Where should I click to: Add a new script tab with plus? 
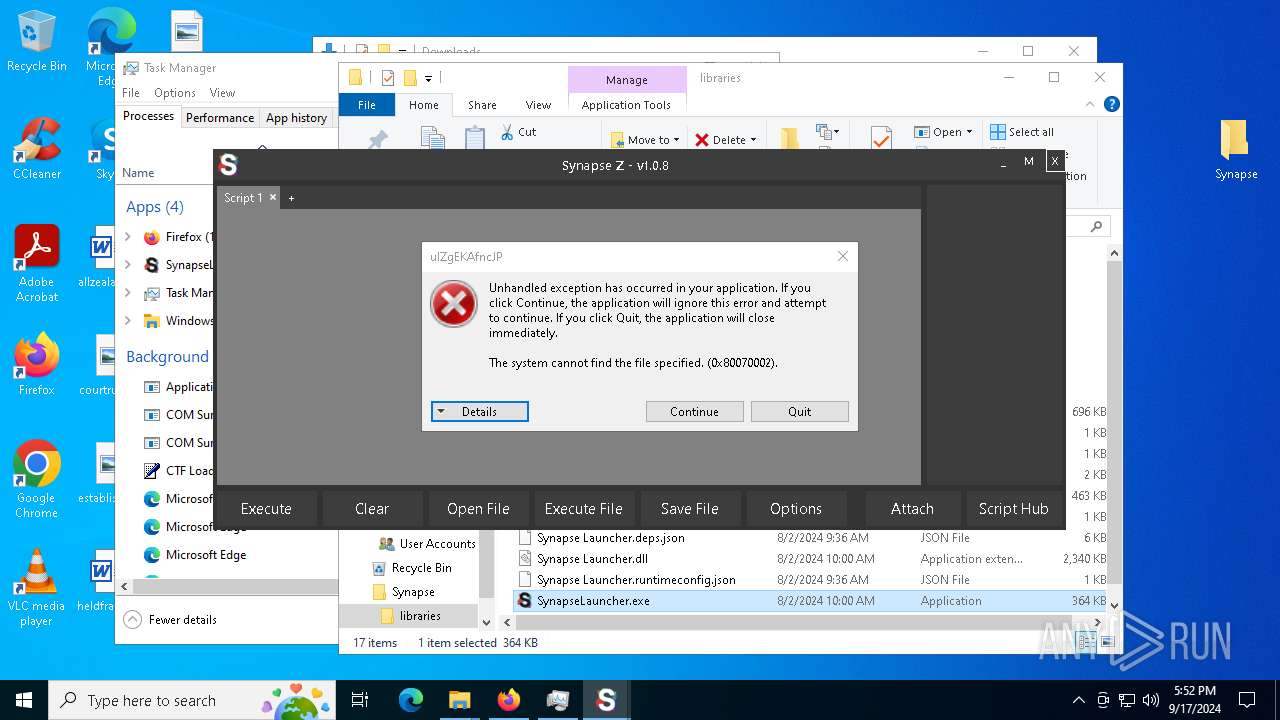292,199
